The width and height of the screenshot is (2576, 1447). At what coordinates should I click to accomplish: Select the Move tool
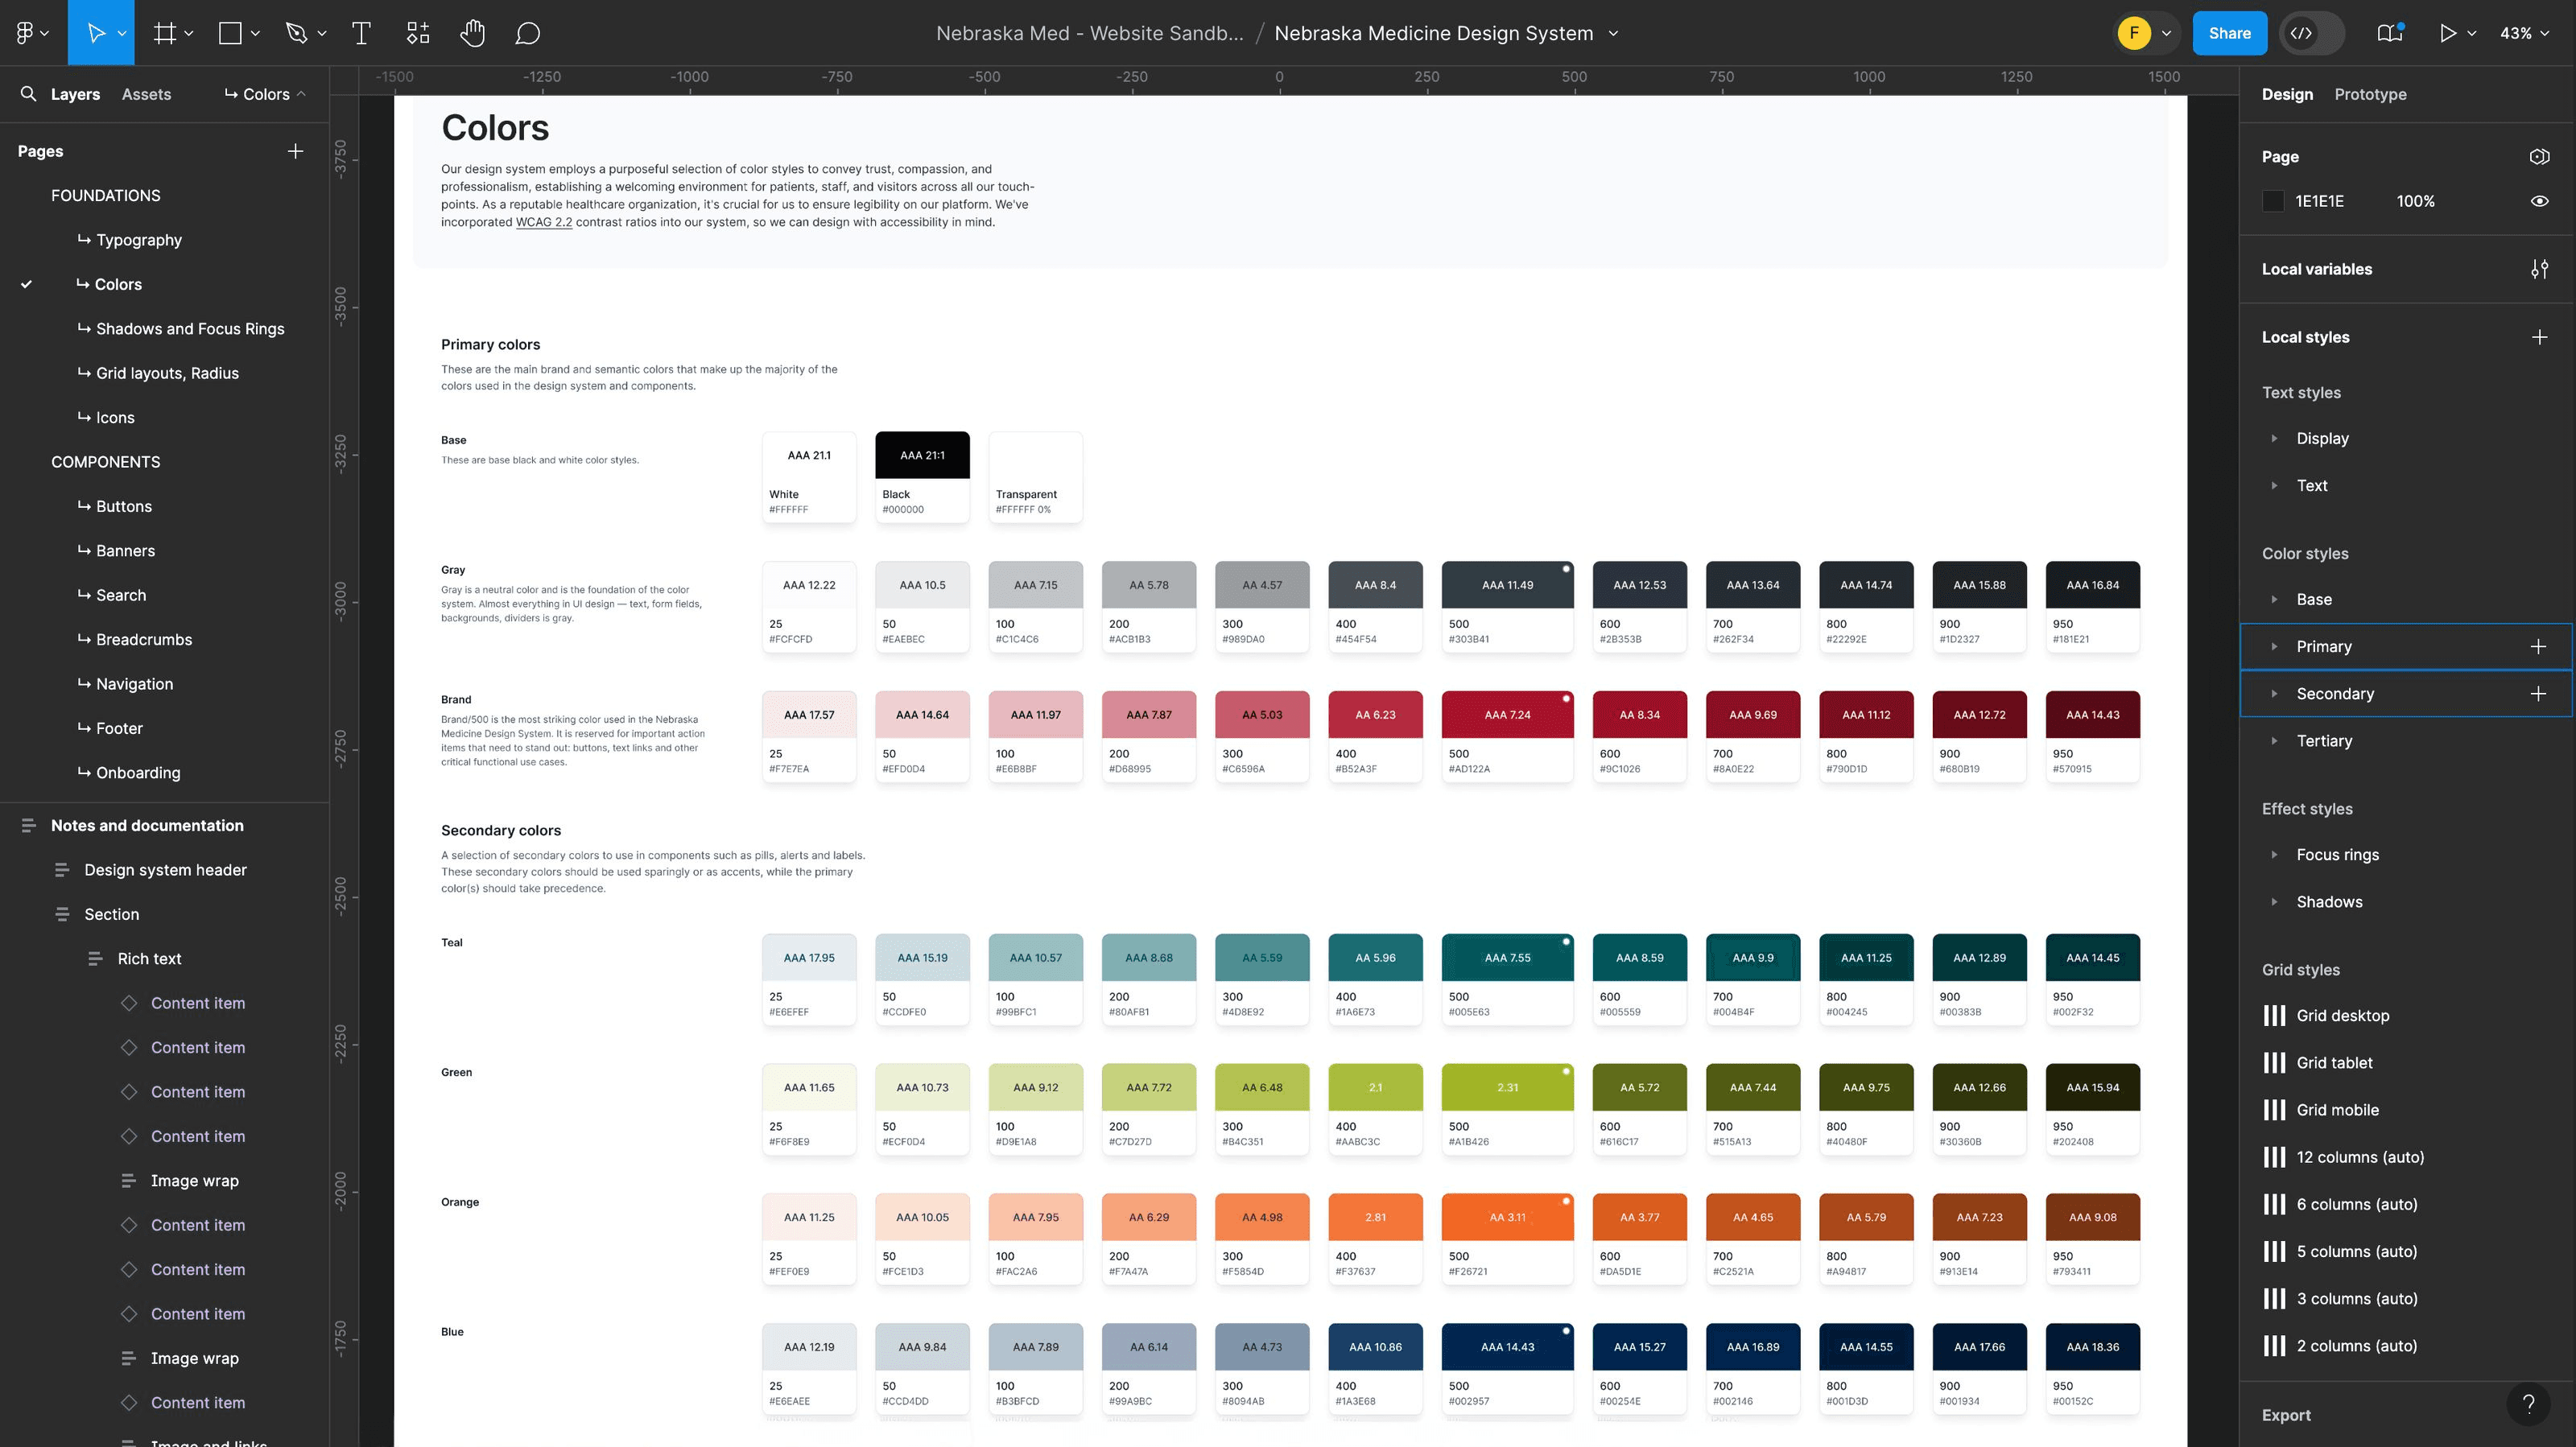(96, 33)
